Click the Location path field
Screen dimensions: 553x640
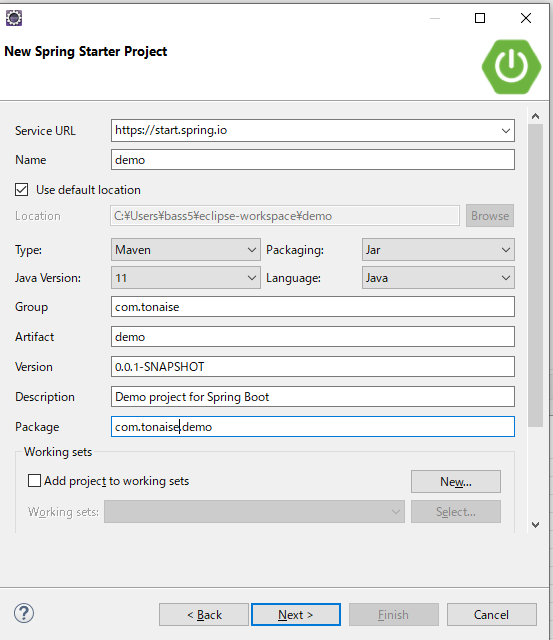coord(285,216)
